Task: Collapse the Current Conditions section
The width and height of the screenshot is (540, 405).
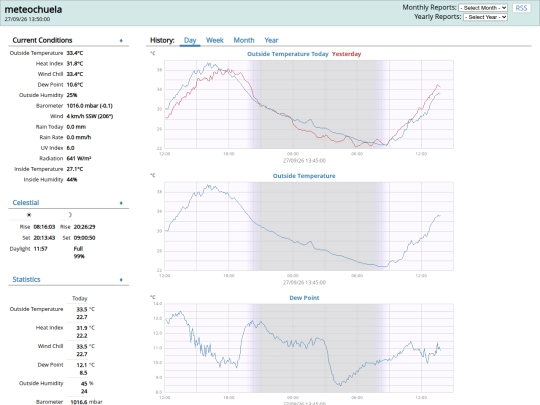Action: 121,41
